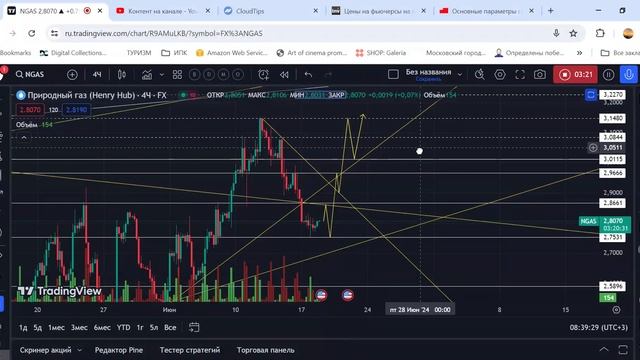Select 1д date range
Viewport: 640px width, 360px height.
(23, 327)
